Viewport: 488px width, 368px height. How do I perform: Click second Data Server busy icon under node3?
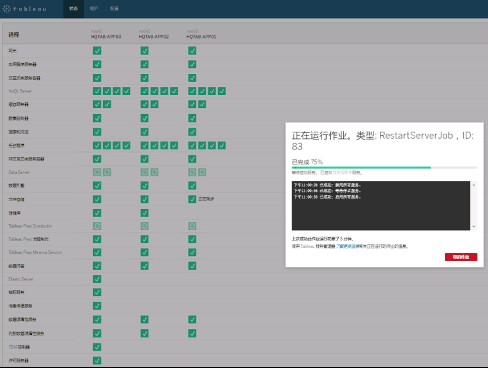(202, 172)
